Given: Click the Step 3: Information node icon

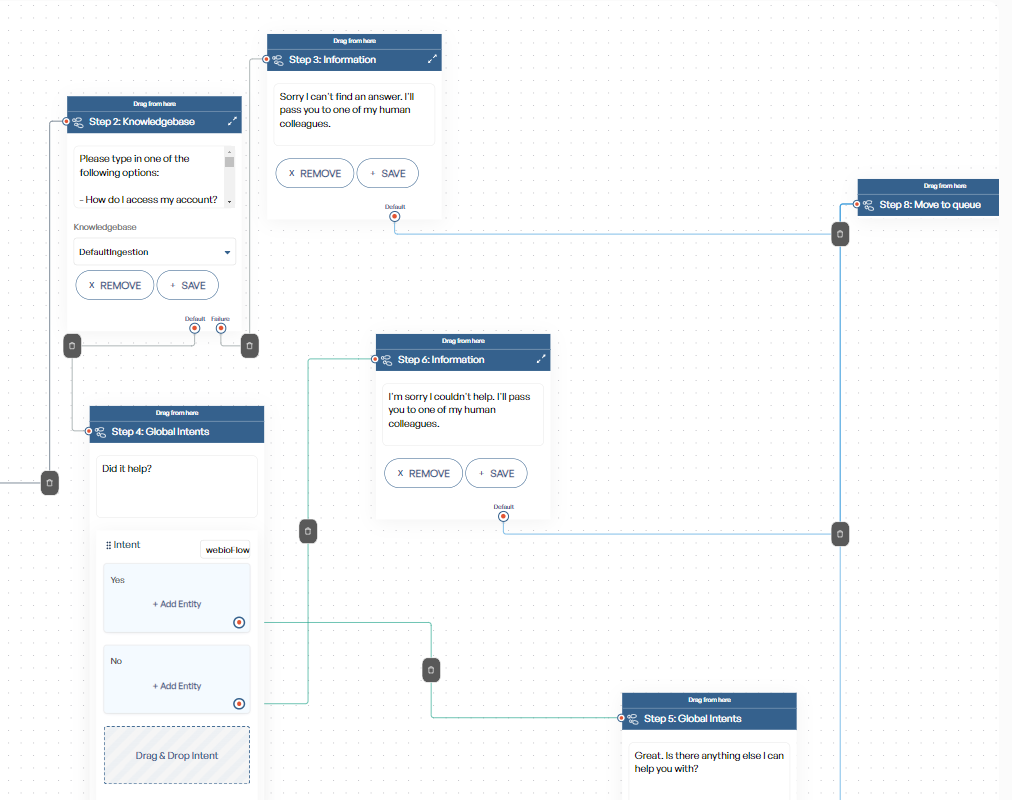Looking at the screenshot, I should coord(278,60).
